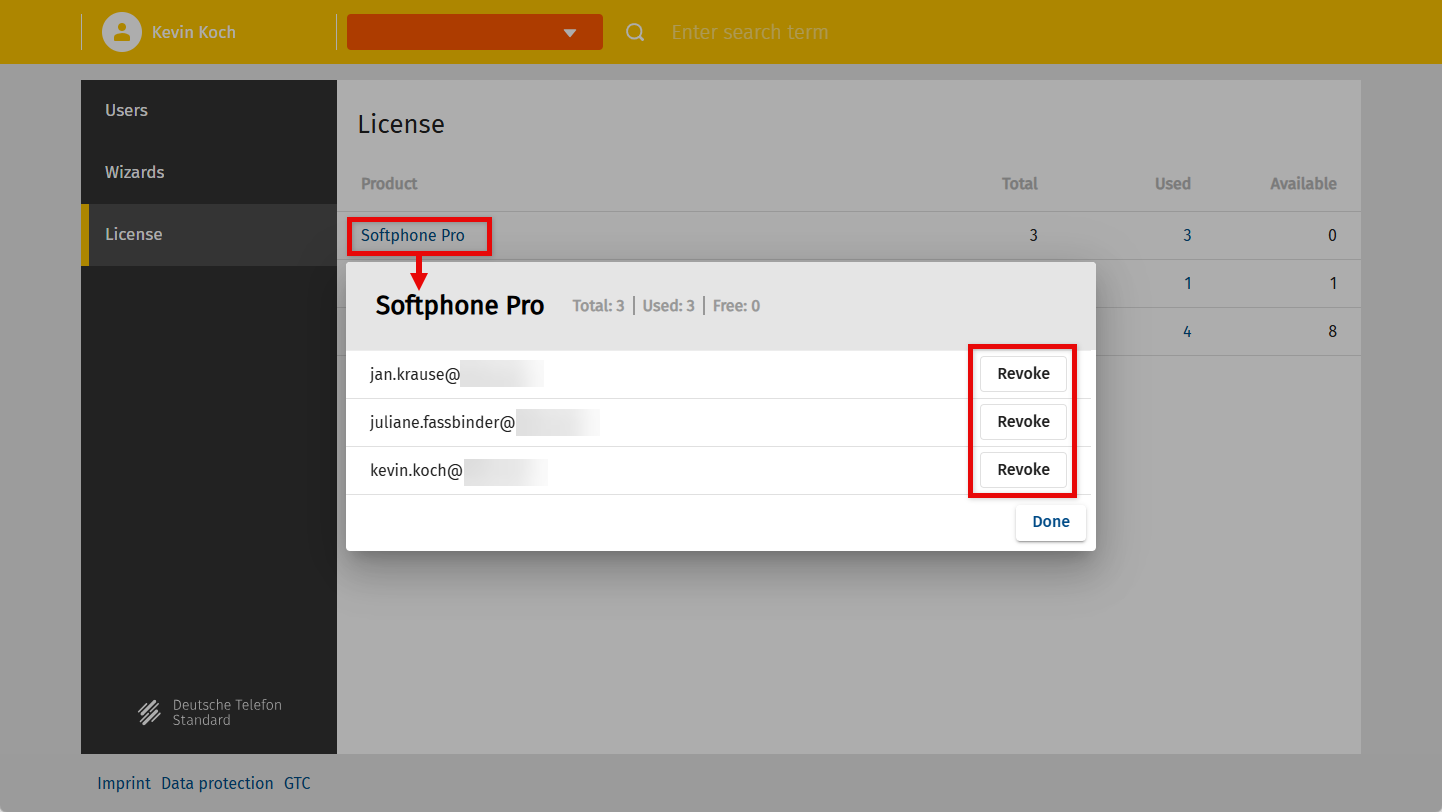This screenshot has height=812, width=1442.
Task: Click the Used count in Softphone Pro row
Action: click(1187, 236)
